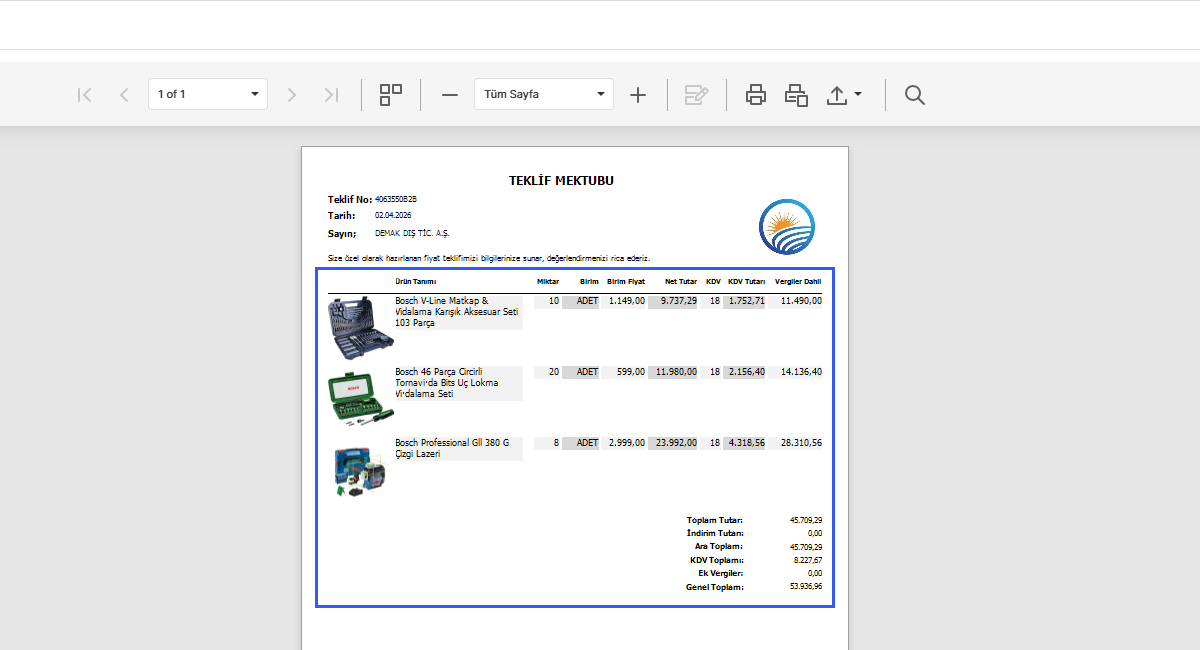Click the quantity 8 cell

547,443
